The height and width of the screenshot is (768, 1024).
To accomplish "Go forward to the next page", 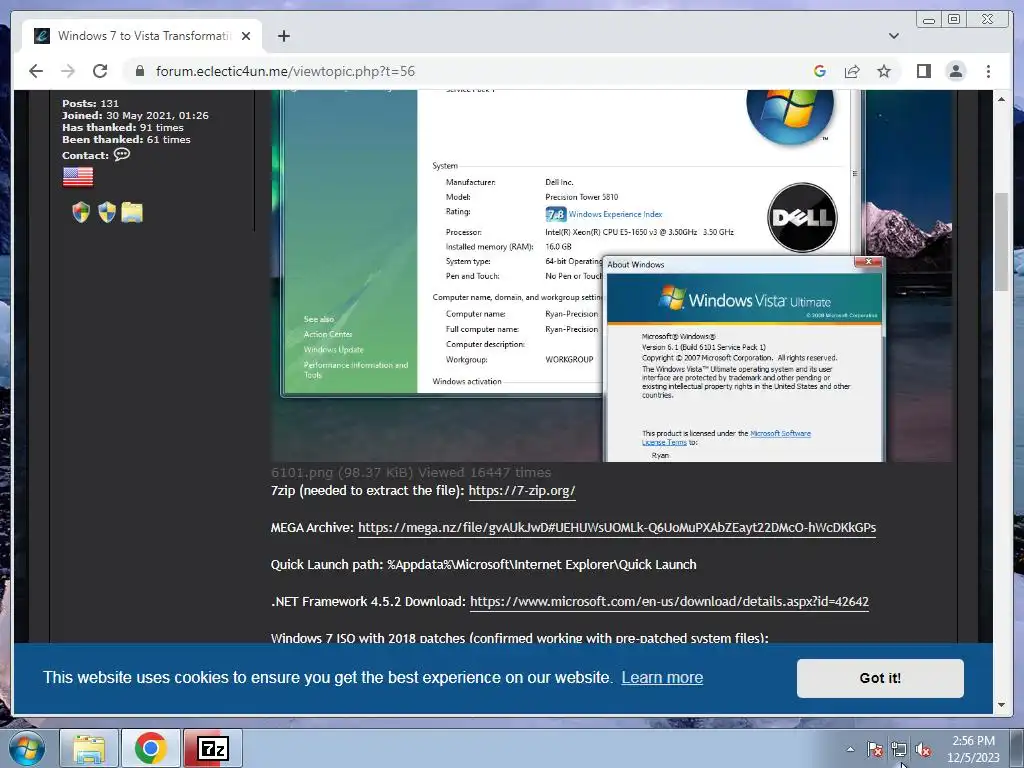I will [68, 71].
